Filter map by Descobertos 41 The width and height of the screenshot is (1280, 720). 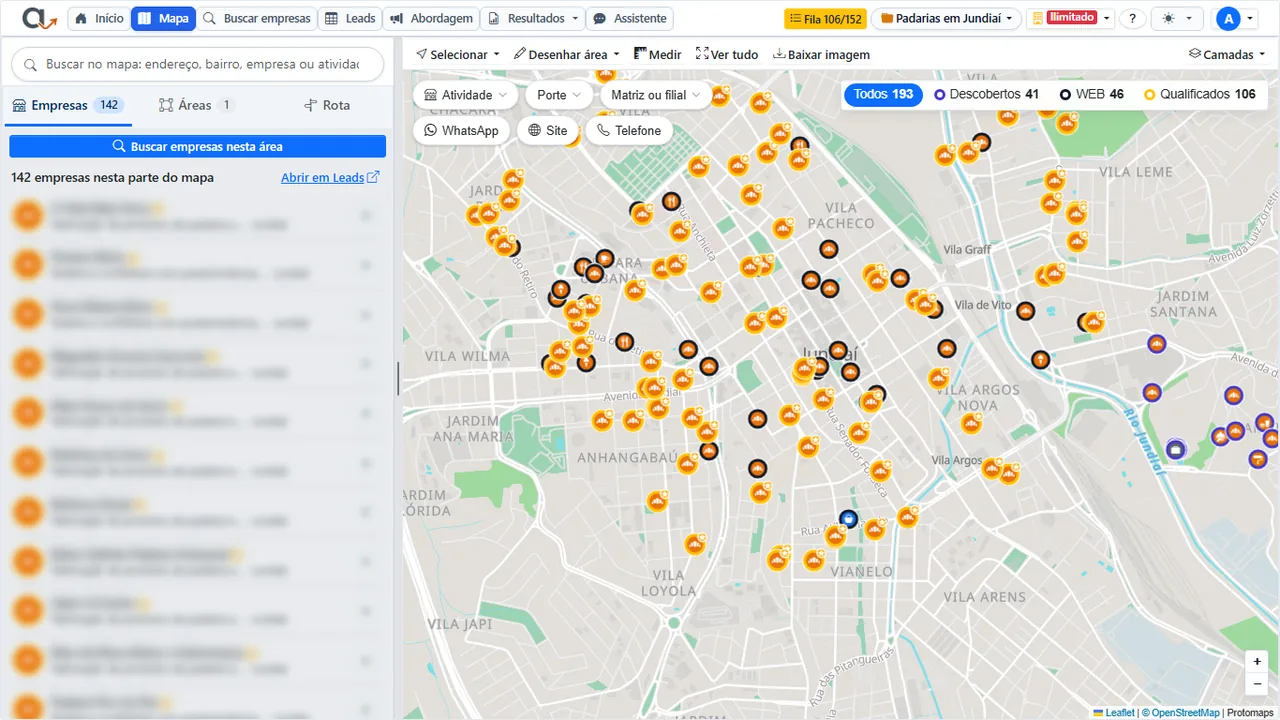986,94
